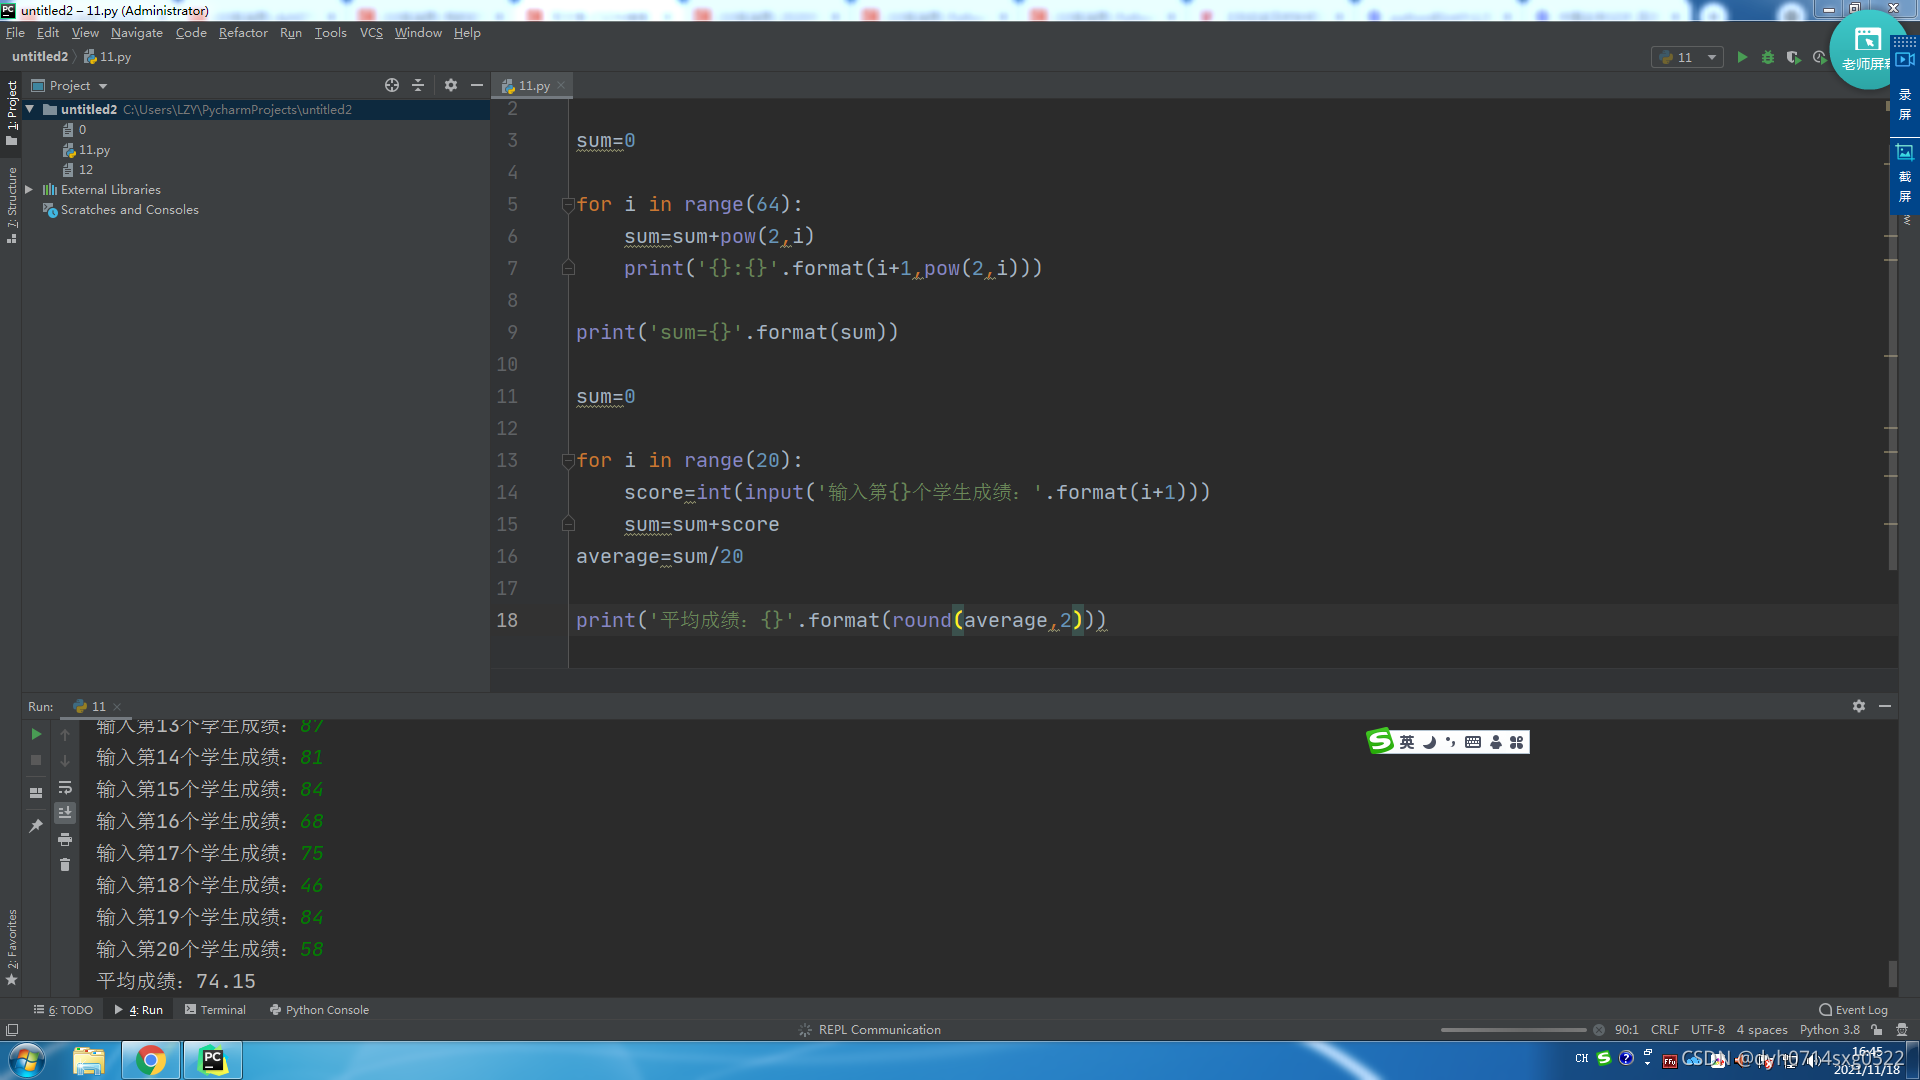Open the teacher screen teal circle widget
The width and height of the screenshot is (1920, 1080).
coord(1866,50)
